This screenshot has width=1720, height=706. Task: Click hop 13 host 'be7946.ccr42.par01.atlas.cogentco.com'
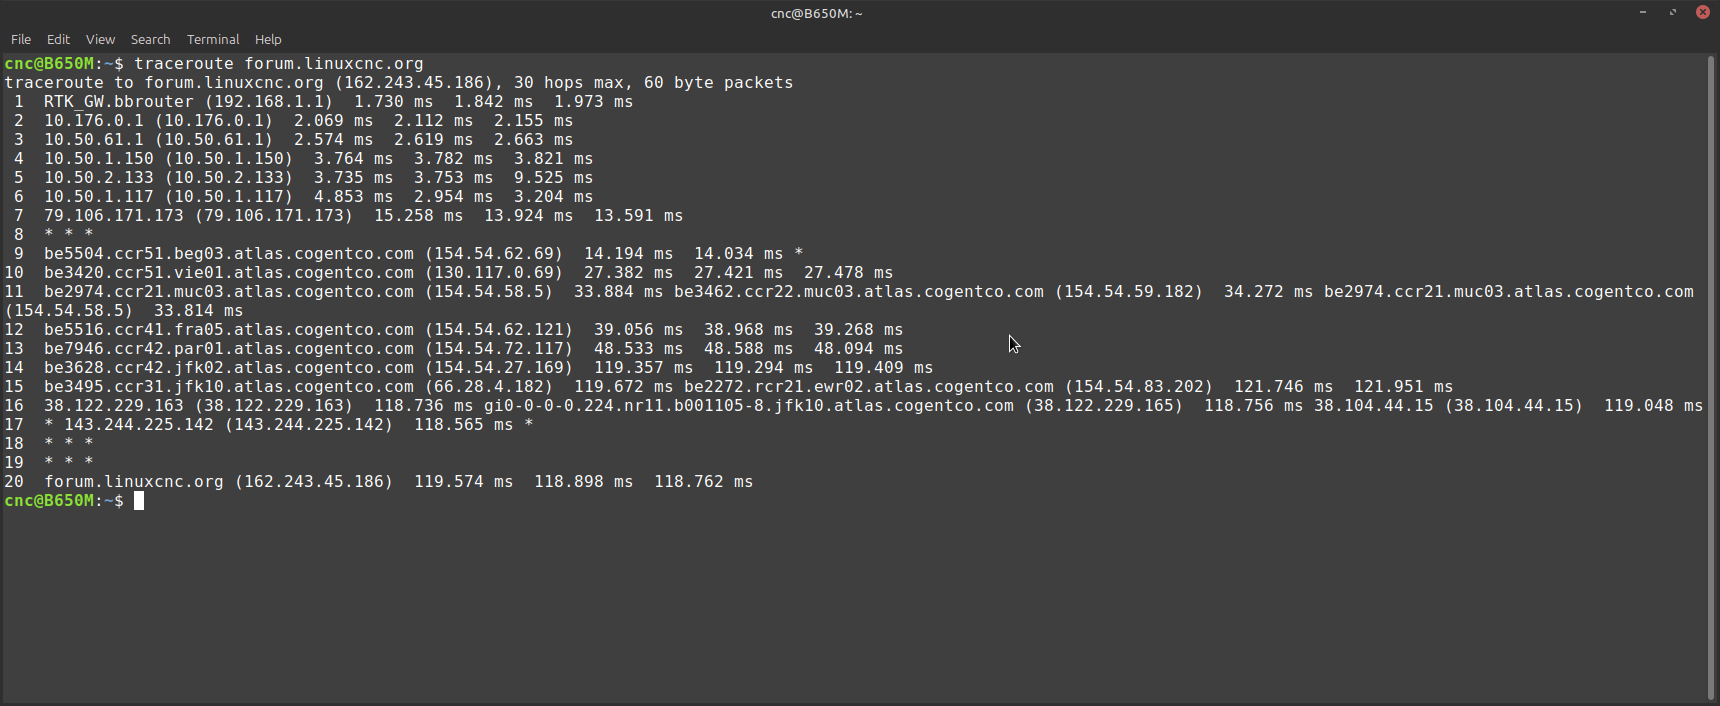coord(229,348)
